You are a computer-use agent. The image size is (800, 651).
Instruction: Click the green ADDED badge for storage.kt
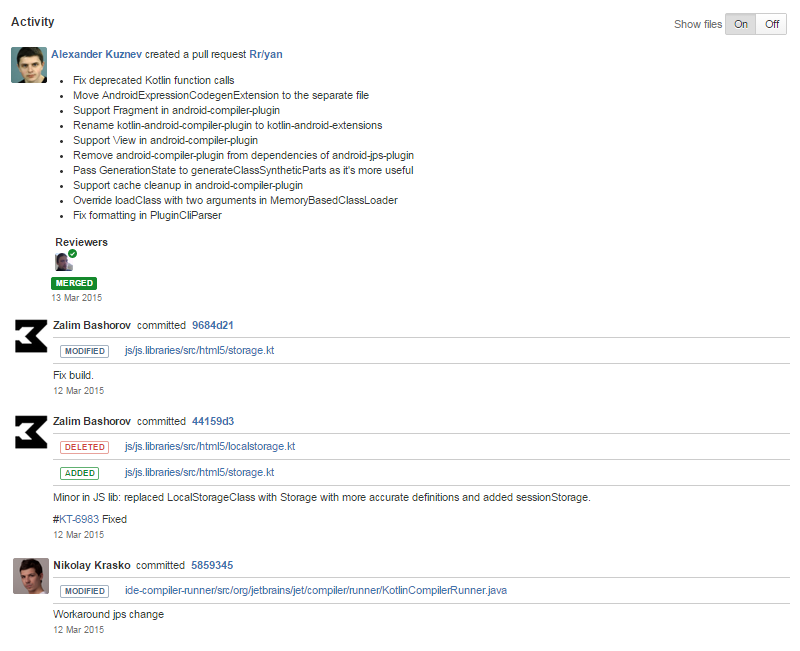click(80, 473)
